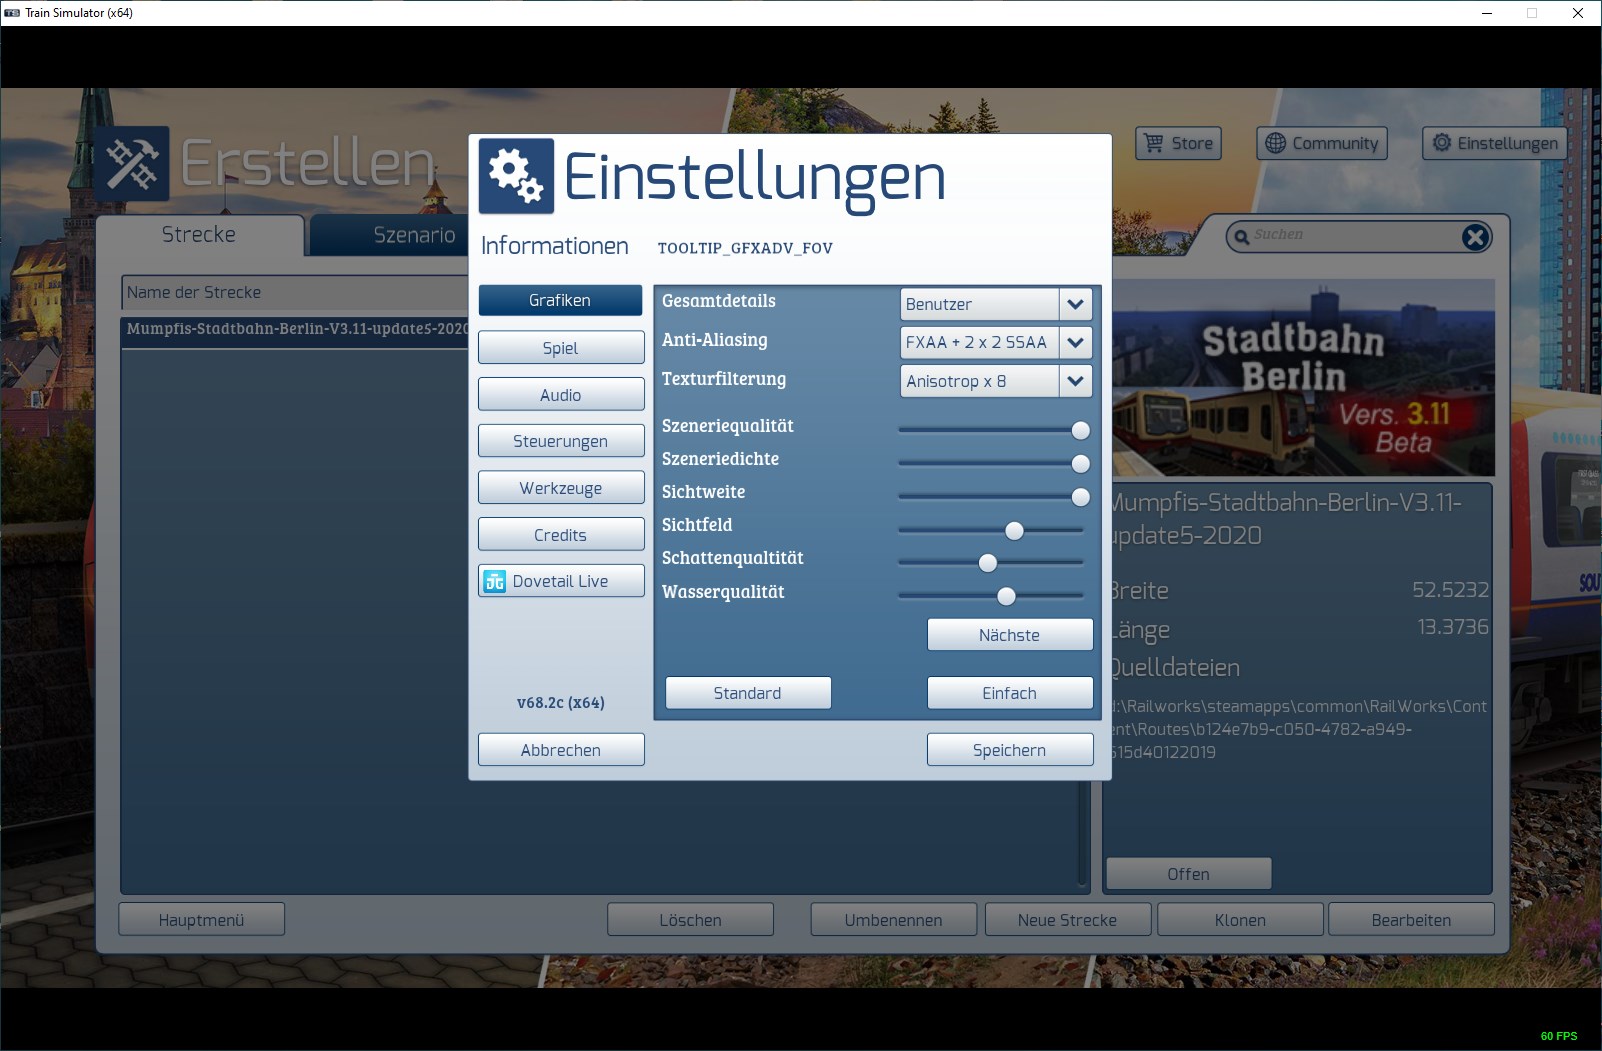
Task: Click the Umbenennen button
Action: tap(893, 920)
